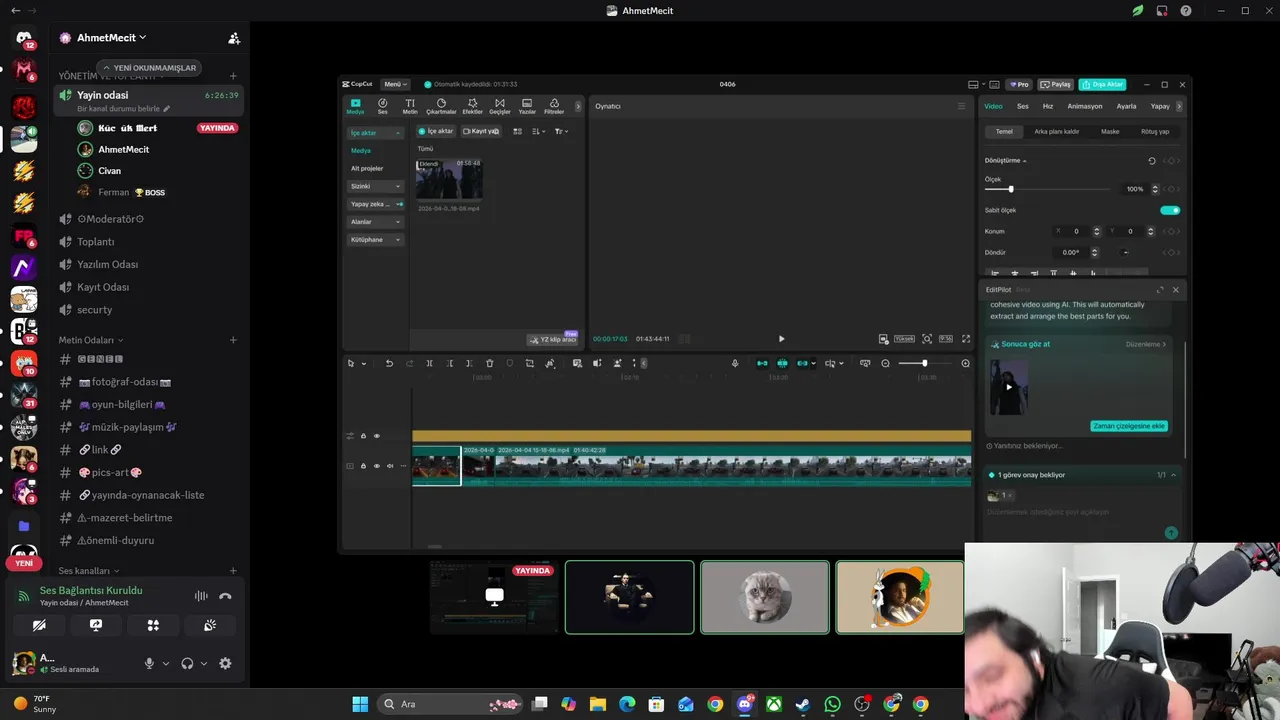Open Steam from Windows taskbar
This screenshot has width=1280, height=720.
pyautogui.click(x=803, y=704)
